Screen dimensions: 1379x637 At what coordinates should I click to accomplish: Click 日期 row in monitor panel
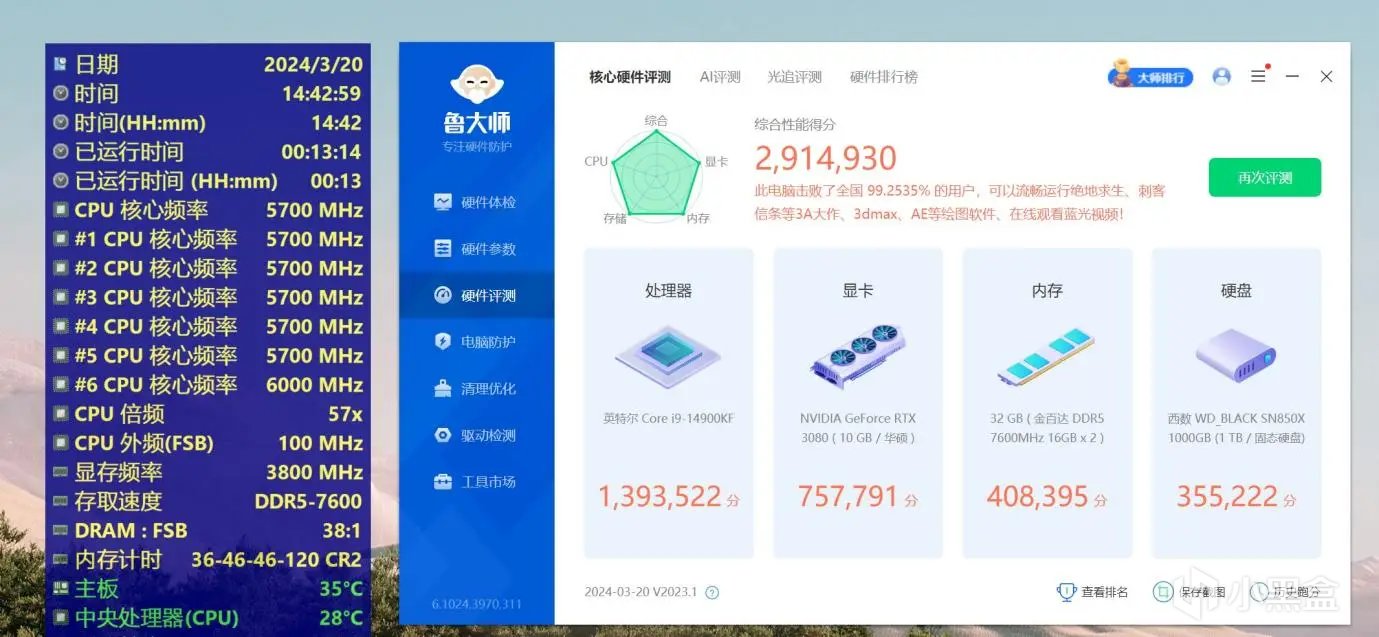tap(208, 64)
